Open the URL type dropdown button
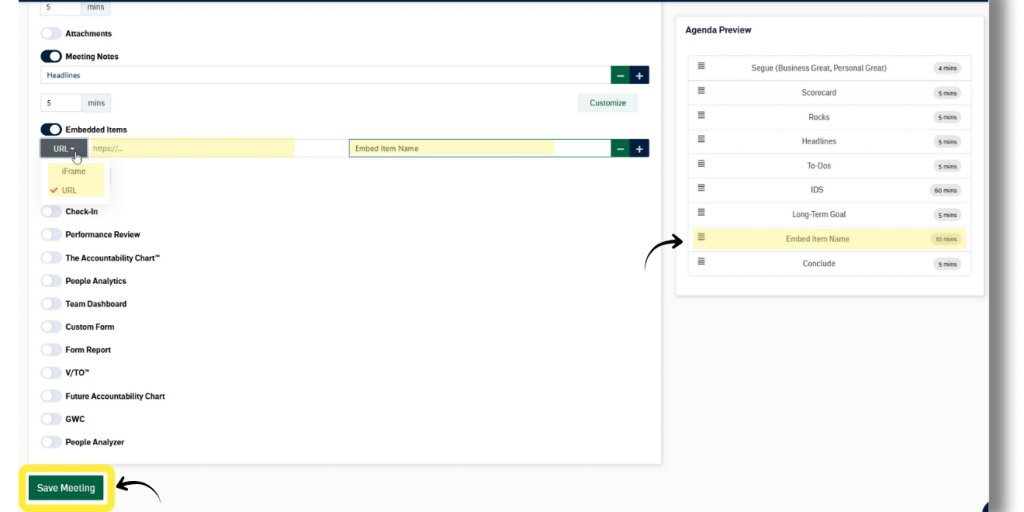The width and height of the screenshot is (1024, 512). (64, 148)
